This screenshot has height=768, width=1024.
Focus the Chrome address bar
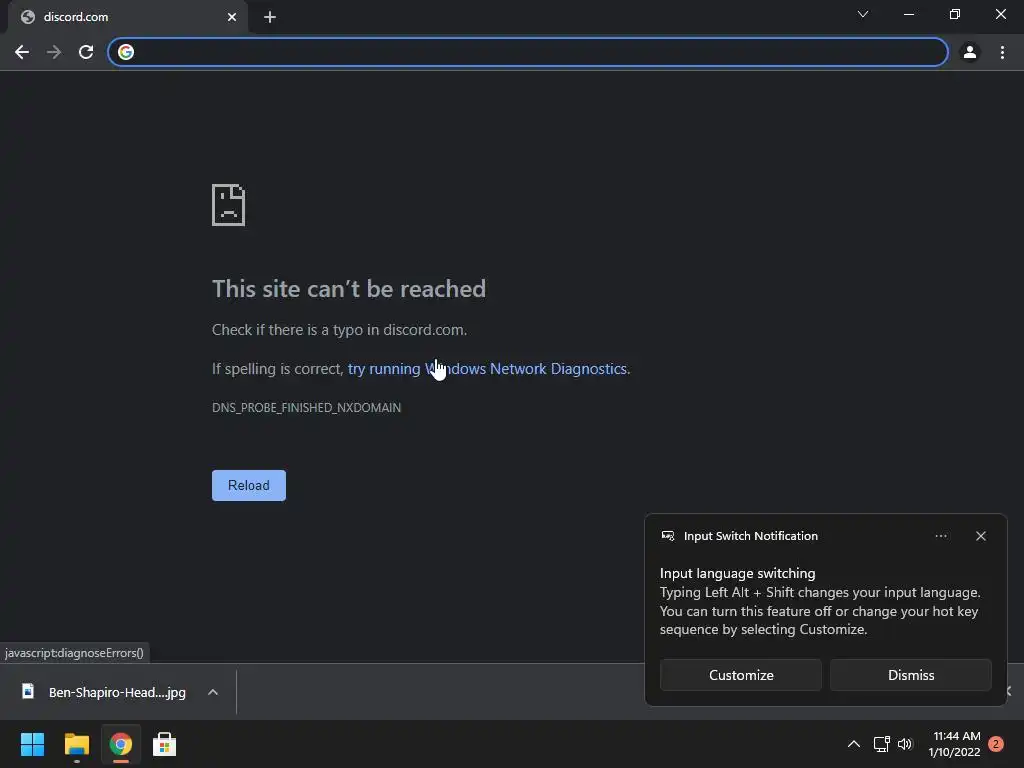point(528,52)
